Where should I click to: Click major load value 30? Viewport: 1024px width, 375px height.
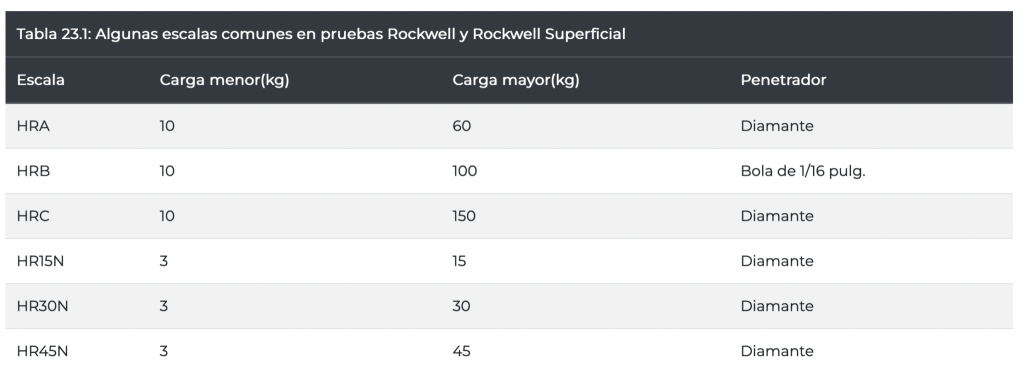(x=461, y=306)
